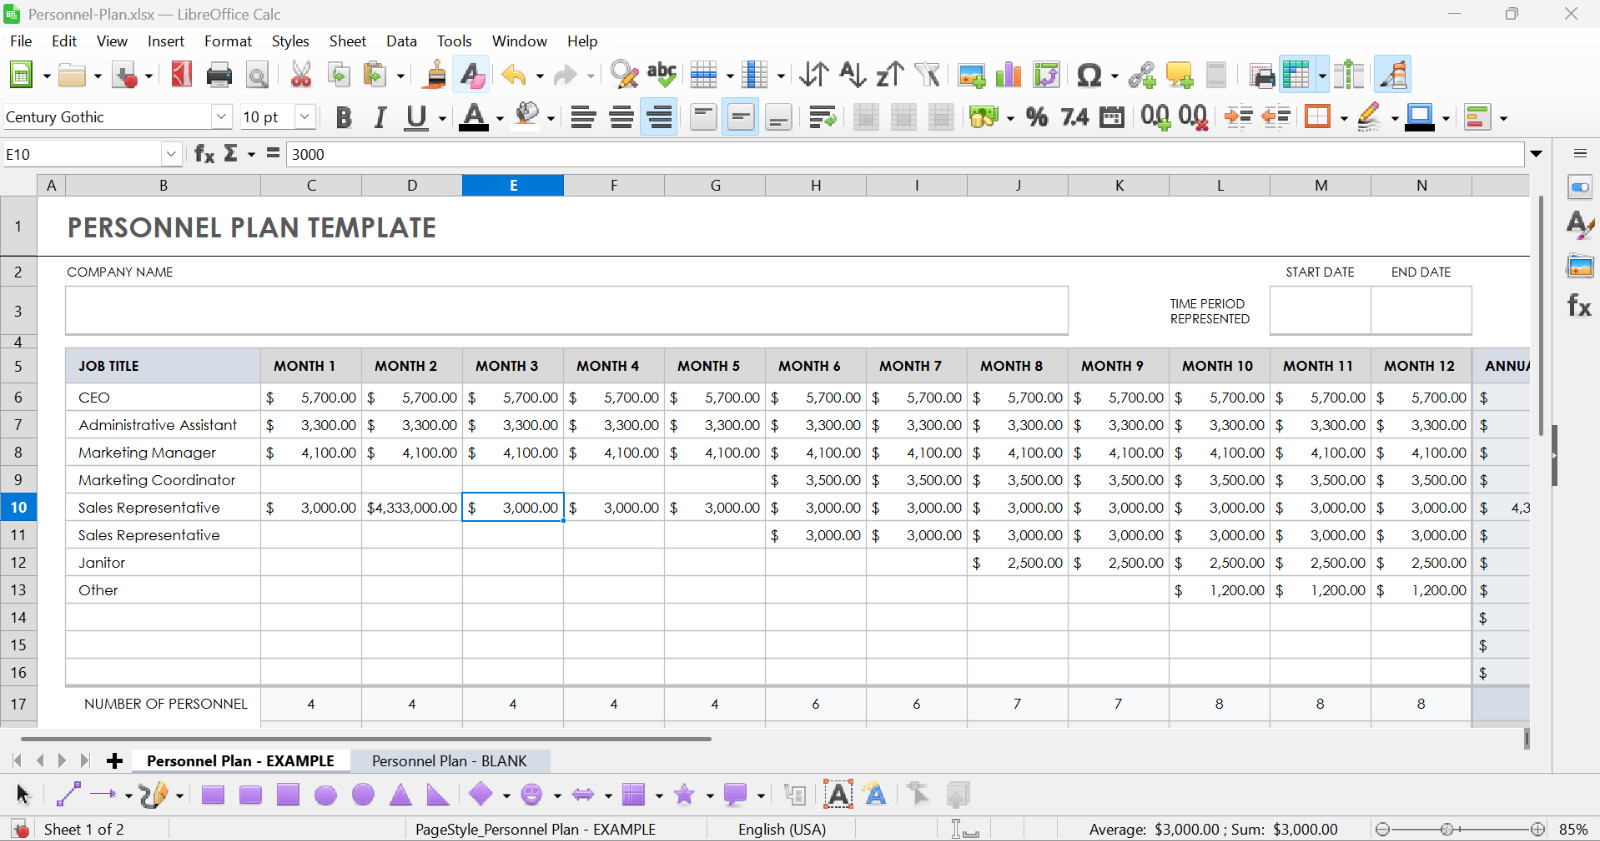Insert a hyperlink
This screenshot has width=1600, height=841.
point(1142,75)
